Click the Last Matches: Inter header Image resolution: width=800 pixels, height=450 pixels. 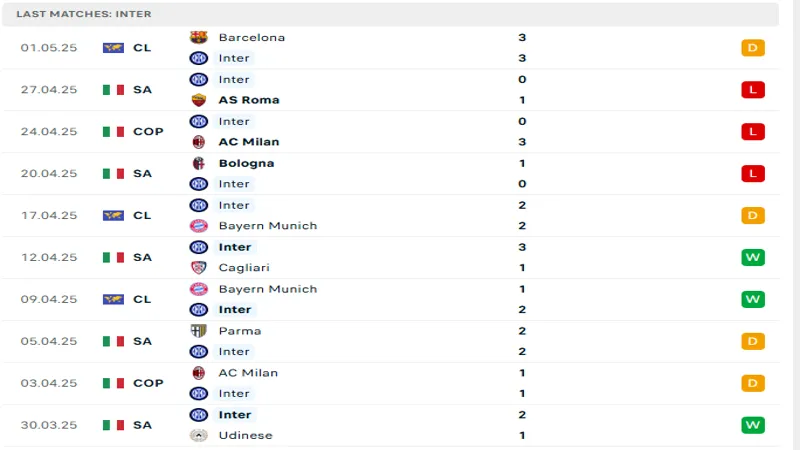[x=84, y=14]
